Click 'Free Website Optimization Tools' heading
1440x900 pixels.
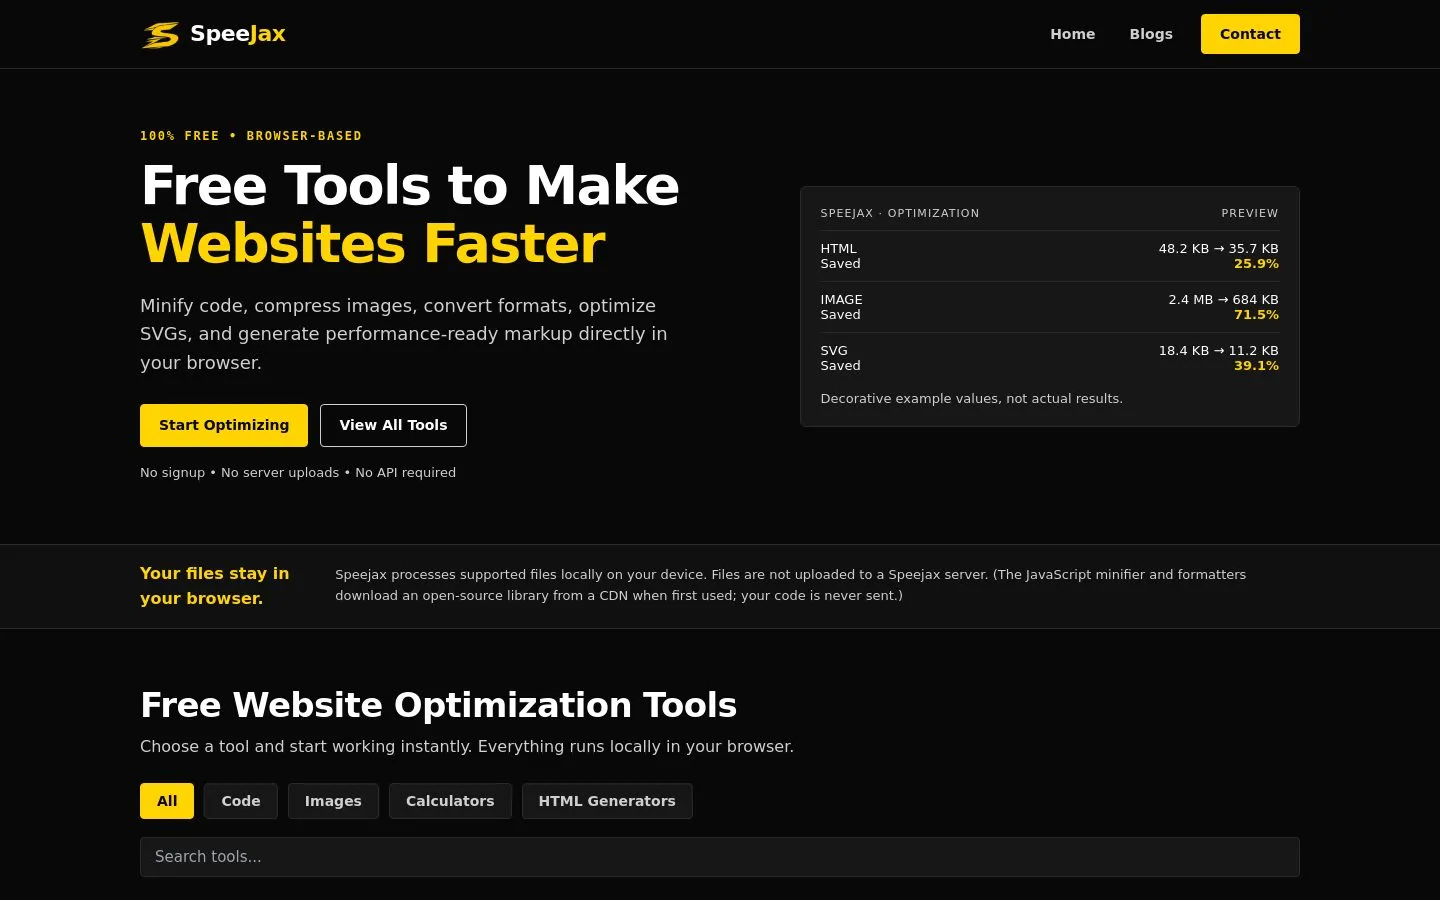(438, 705)
